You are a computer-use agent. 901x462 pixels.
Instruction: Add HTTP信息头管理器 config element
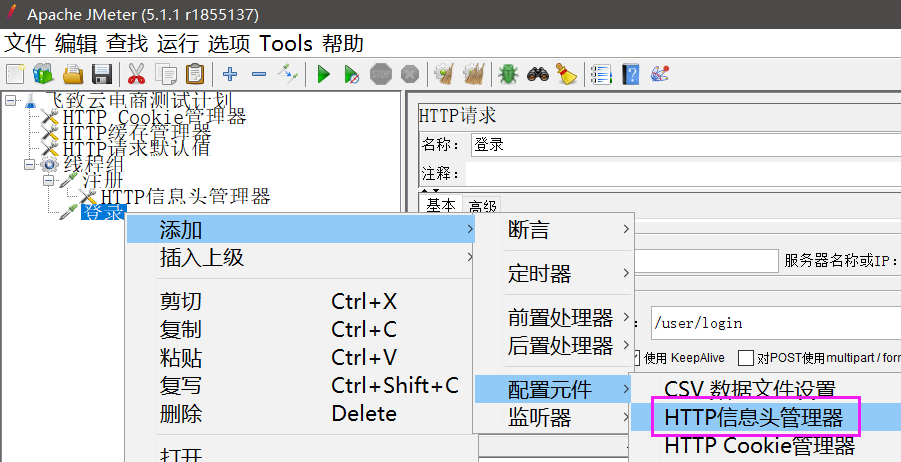click(754, 417)
